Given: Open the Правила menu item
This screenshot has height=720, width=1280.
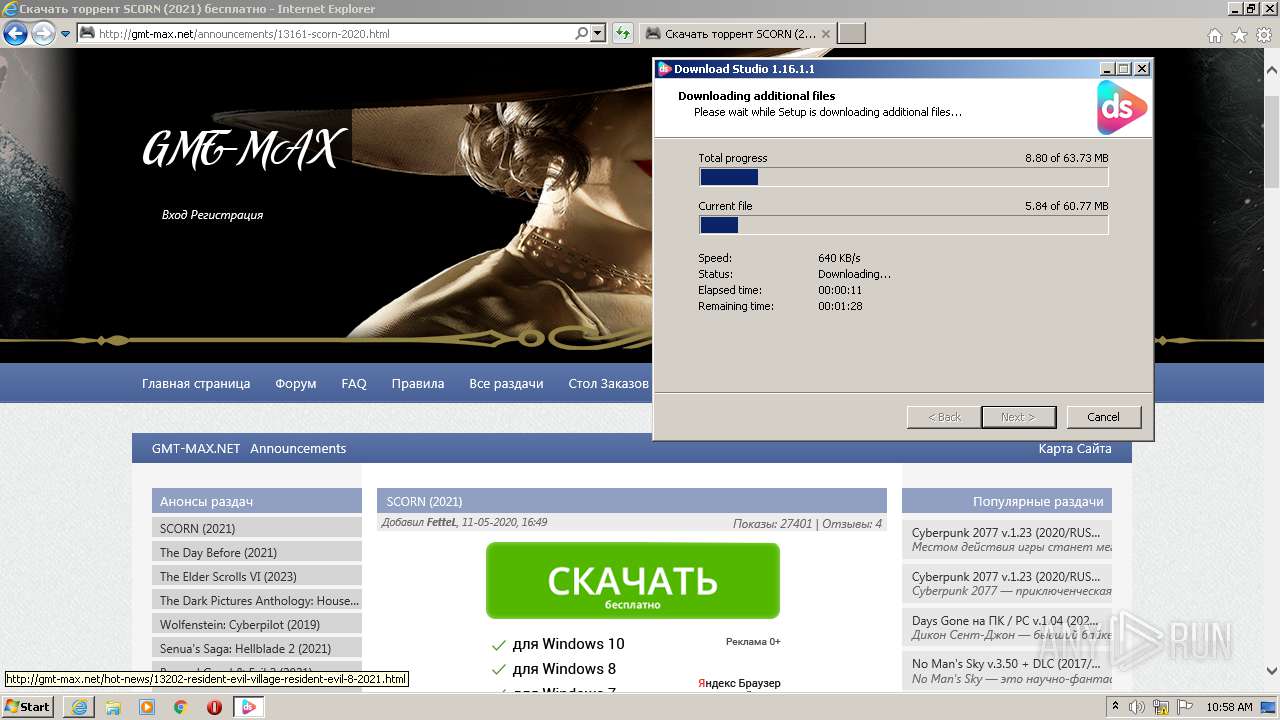Looking at the screenshot, I should 418,383.
